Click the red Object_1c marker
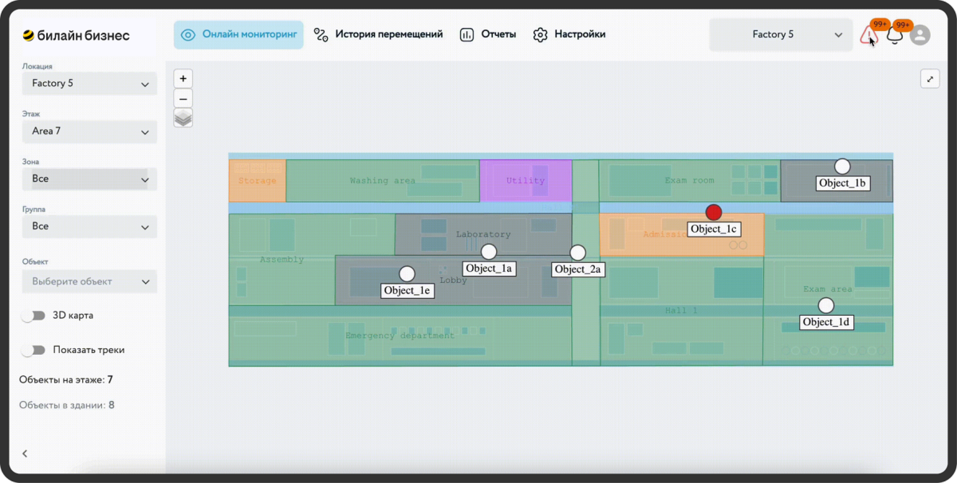Screen dimensions: 957x483 [713, 212]
